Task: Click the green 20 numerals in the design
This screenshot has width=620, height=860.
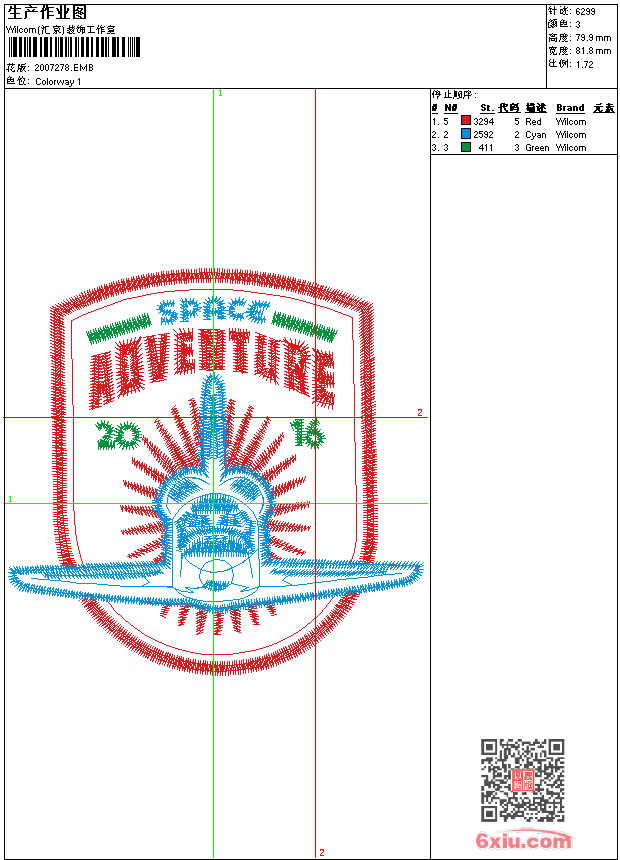Action: click(x=118, y=435)
